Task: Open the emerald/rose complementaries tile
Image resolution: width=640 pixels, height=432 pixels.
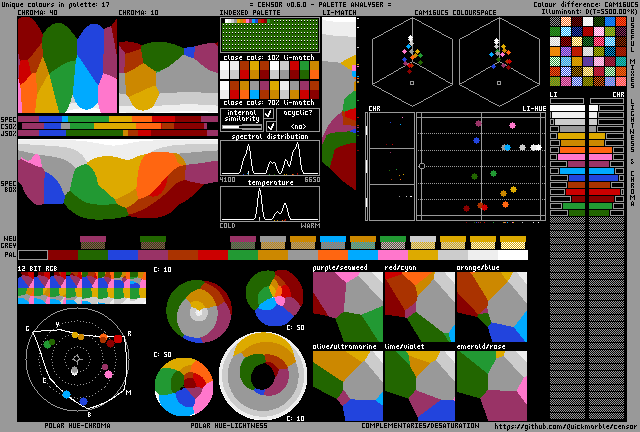Action: [x=492, y=386]
